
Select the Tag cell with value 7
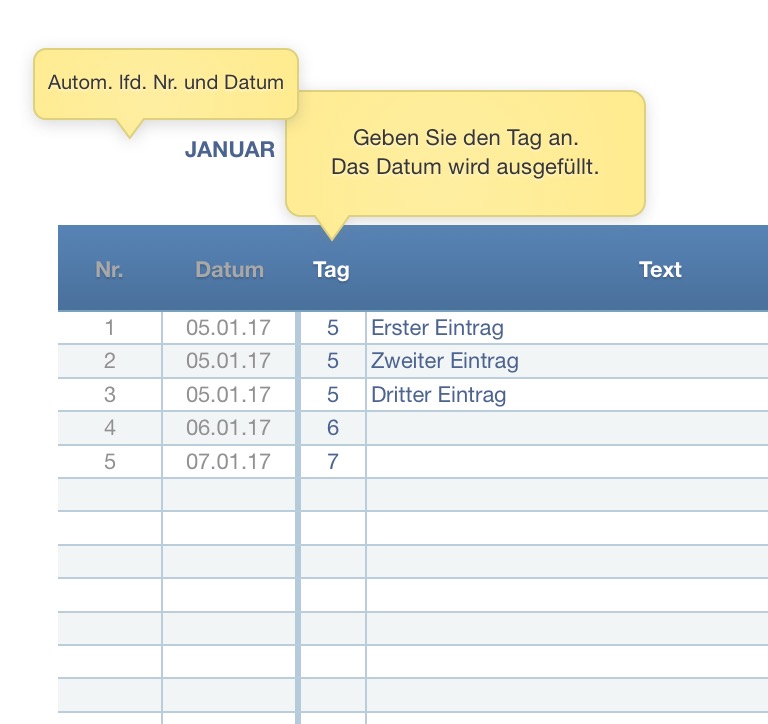point(333,462)
